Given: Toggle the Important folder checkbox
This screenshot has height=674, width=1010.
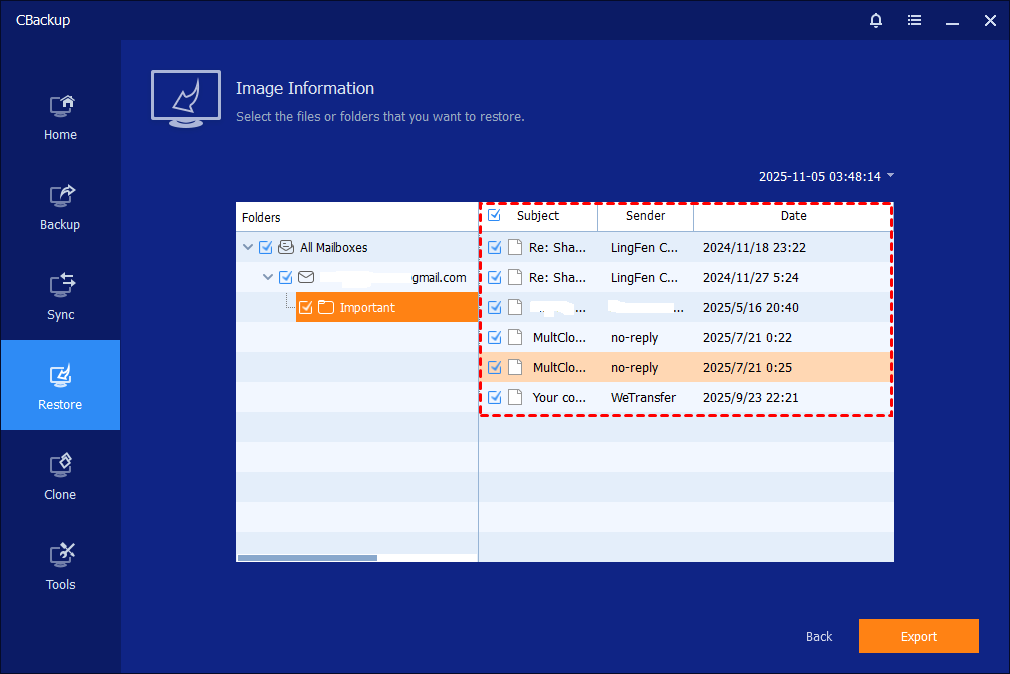Looking at the screenshot, I should [306, 307].
